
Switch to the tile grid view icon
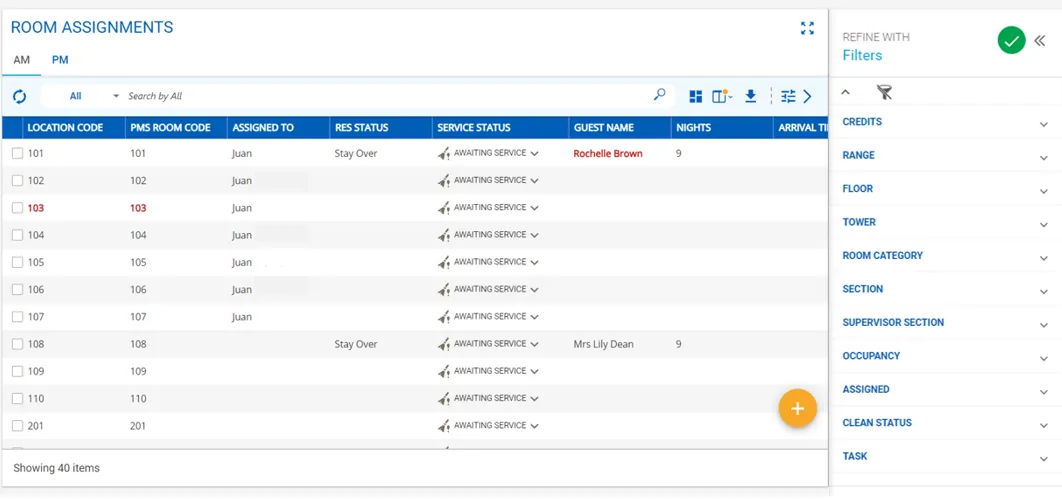point(696,97)
